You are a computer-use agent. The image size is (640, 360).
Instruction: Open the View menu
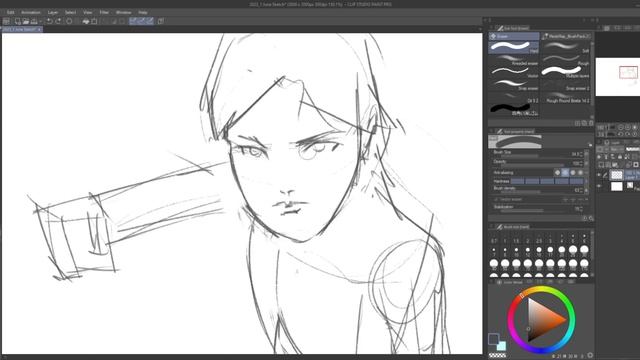coord(87,13)
